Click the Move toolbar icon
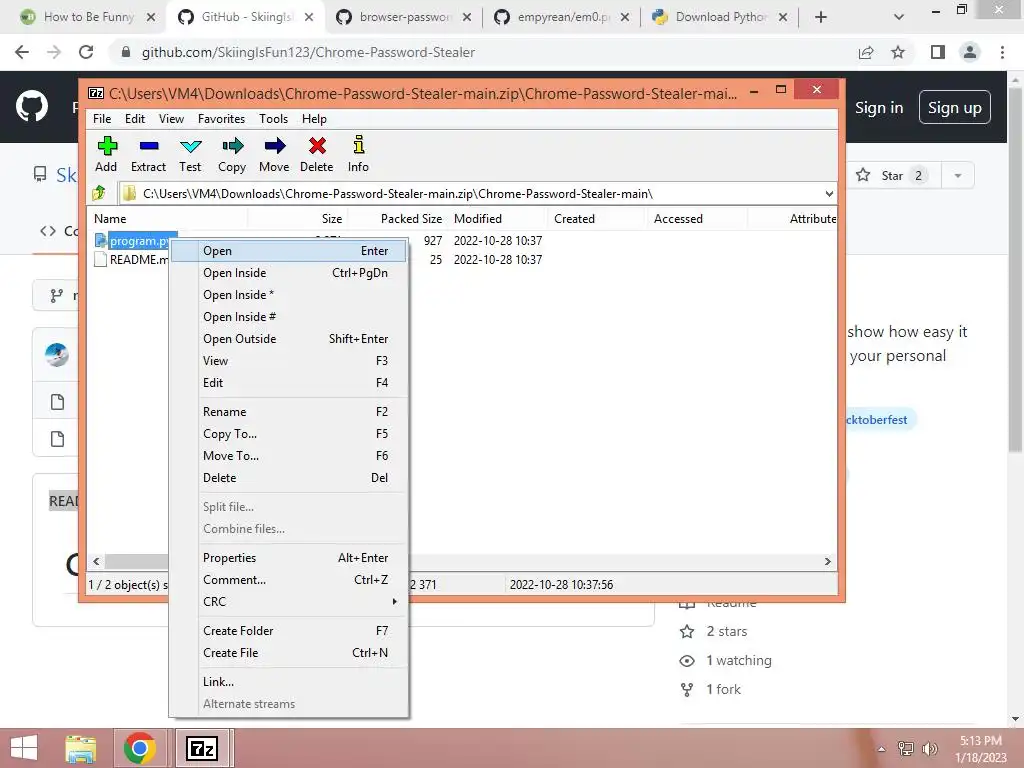Viewport: 1024px width, 768px height. point(274,154)
